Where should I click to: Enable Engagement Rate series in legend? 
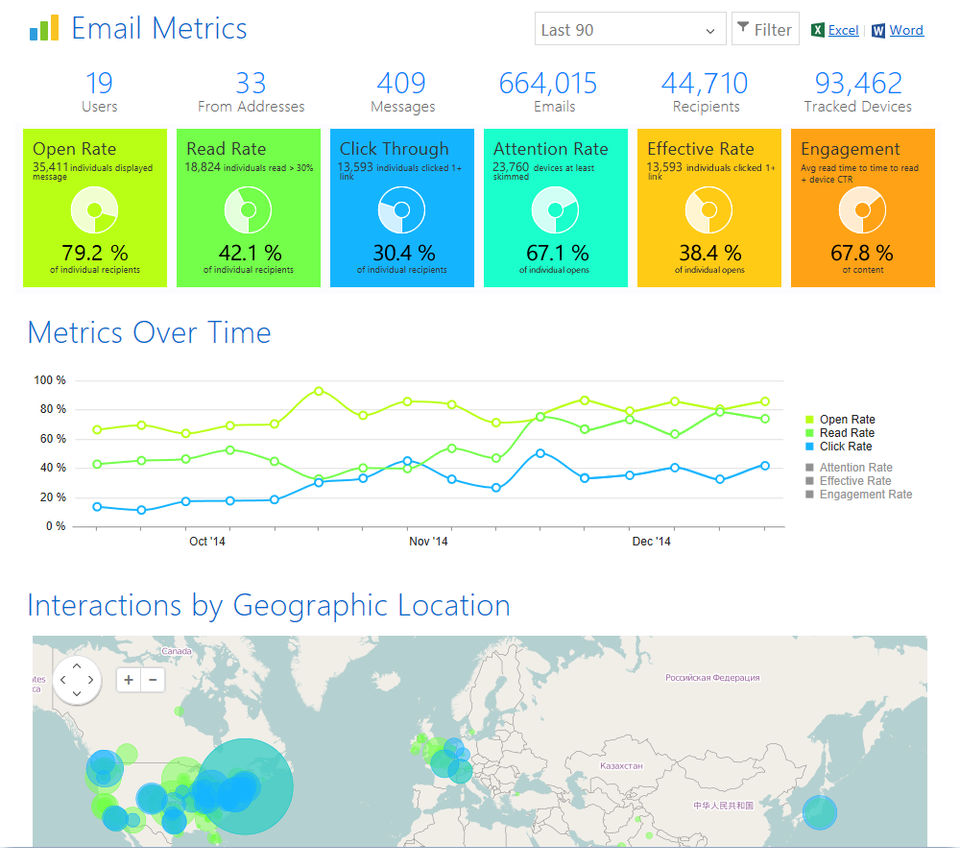coord(858,494)
